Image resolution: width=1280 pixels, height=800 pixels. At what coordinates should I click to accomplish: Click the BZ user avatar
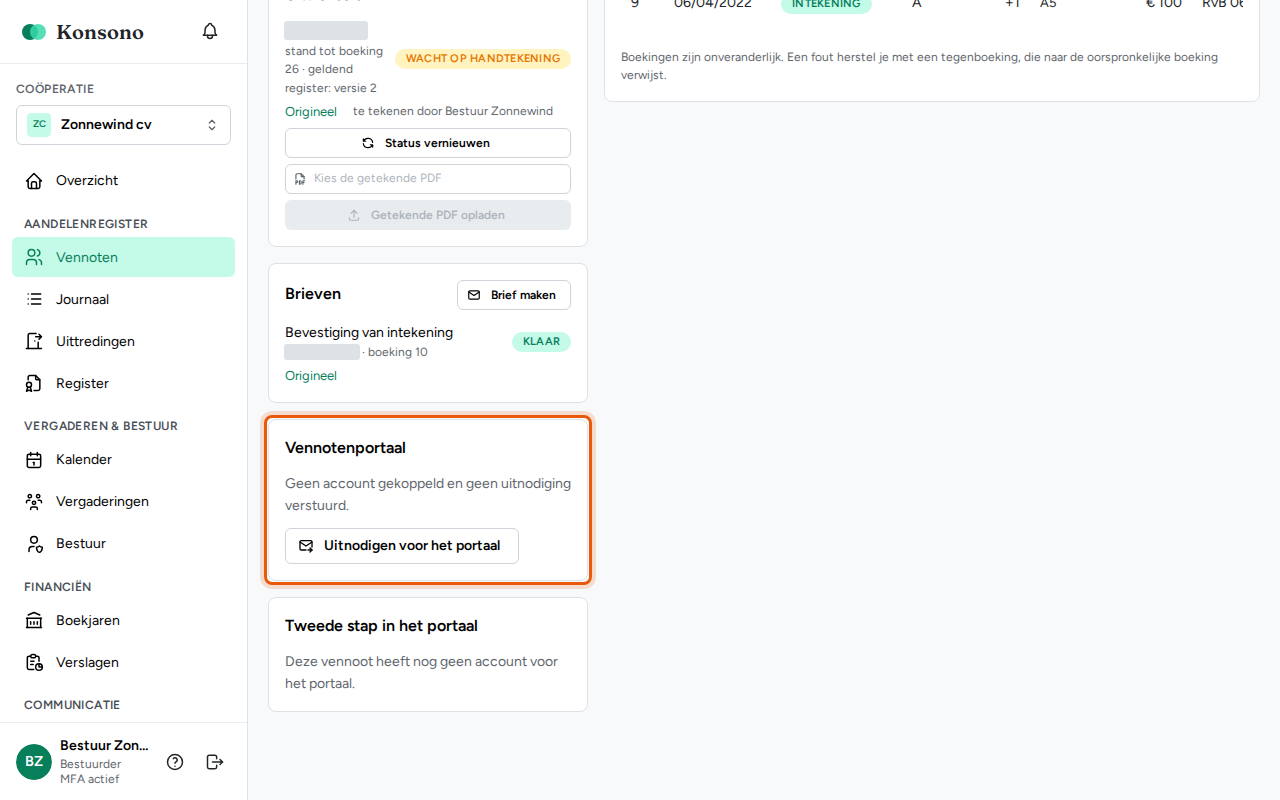(x=34, y=762)
